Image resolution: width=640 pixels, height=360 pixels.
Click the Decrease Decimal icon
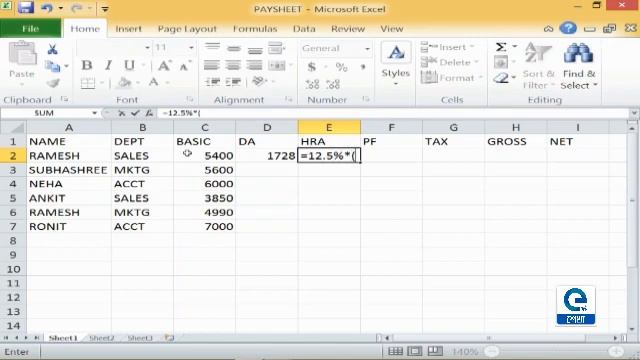(x=333, y=84)
